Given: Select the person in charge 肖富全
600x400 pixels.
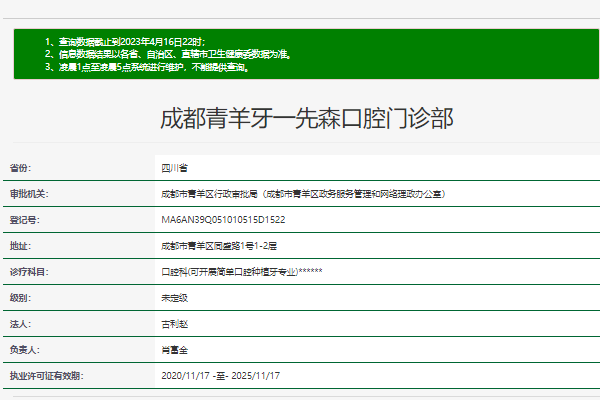Looking at the screenshot, I should point(174,350).
